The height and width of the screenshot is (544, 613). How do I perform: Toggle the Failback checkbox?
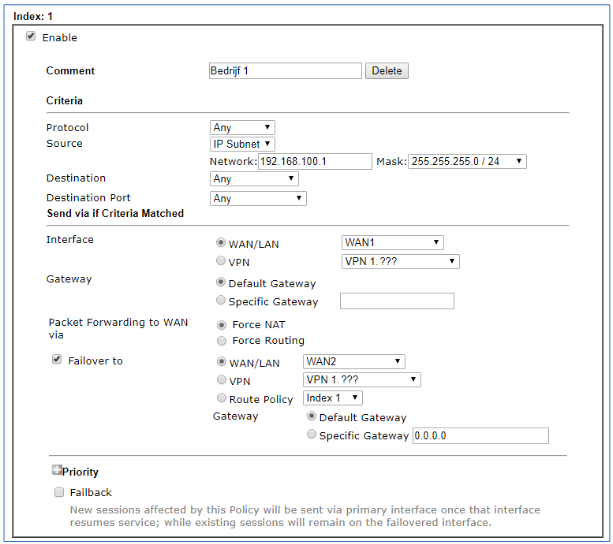[59, 492]
